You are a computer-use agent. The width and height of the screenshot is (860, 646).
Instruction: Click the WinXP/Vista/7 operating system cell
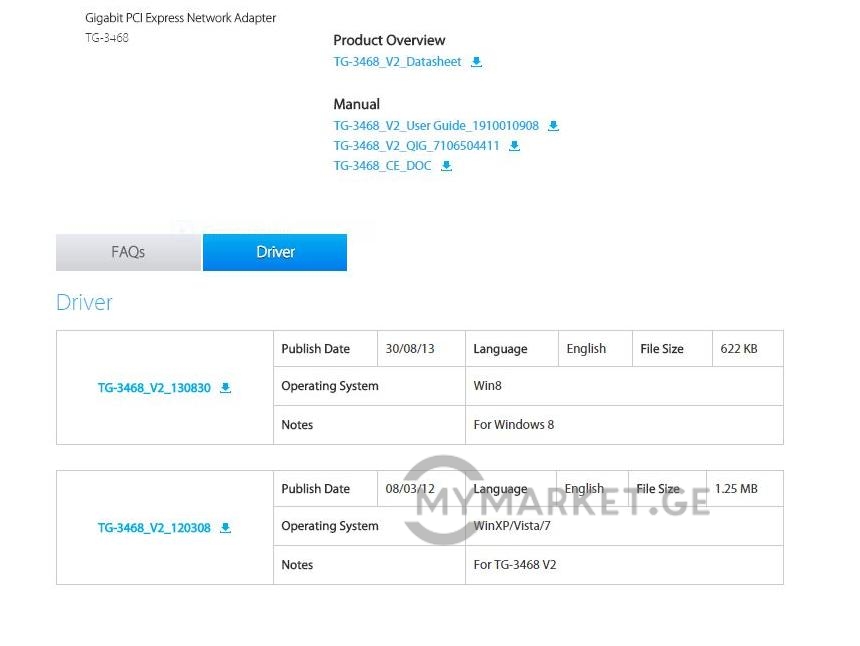[x=624, y=526]
